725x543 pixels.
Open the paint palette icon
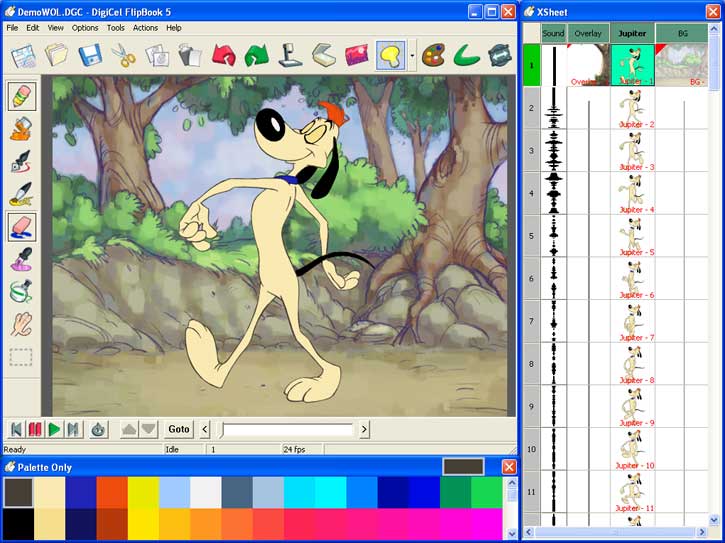pos(433,56)
